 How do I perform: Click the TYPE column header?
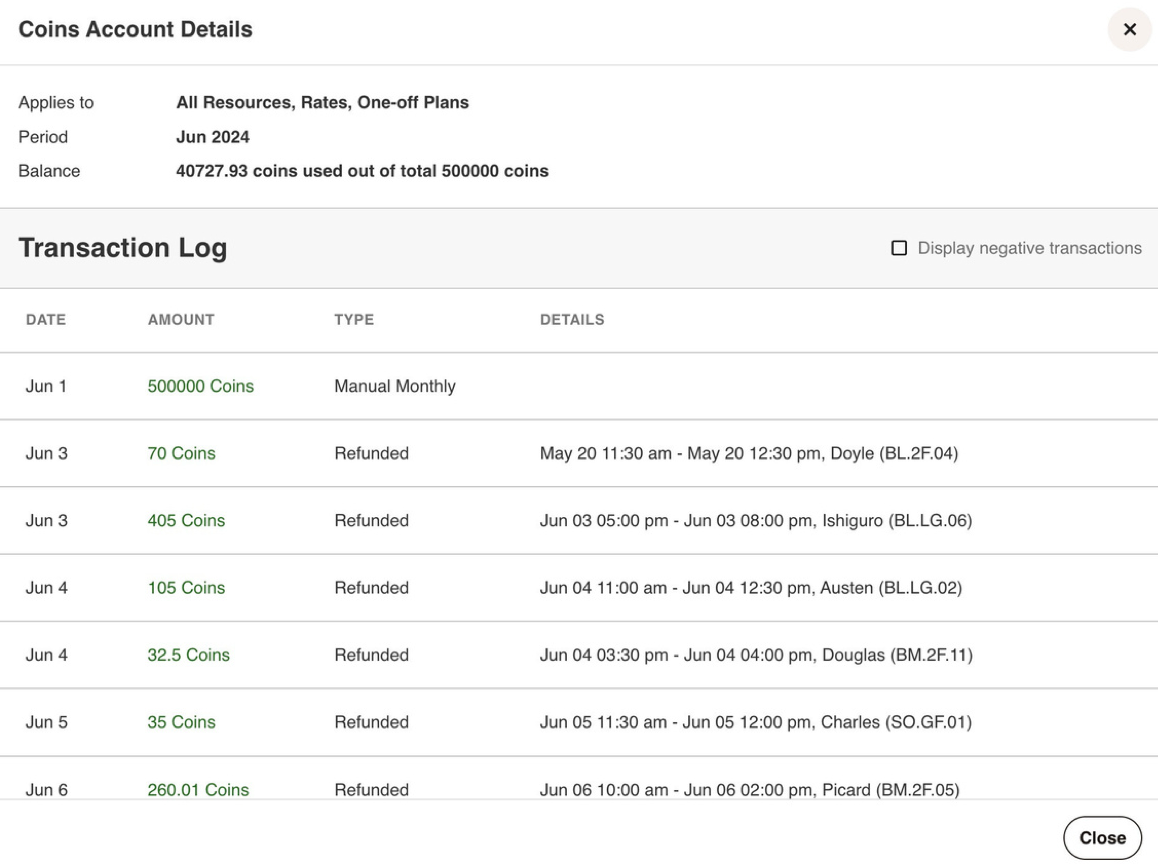tap(354, 320)
